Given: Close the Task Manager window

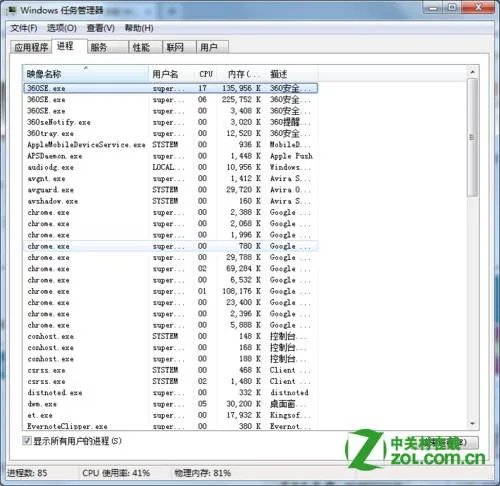Looking at the screenshot, I should (x=478, y=7).
